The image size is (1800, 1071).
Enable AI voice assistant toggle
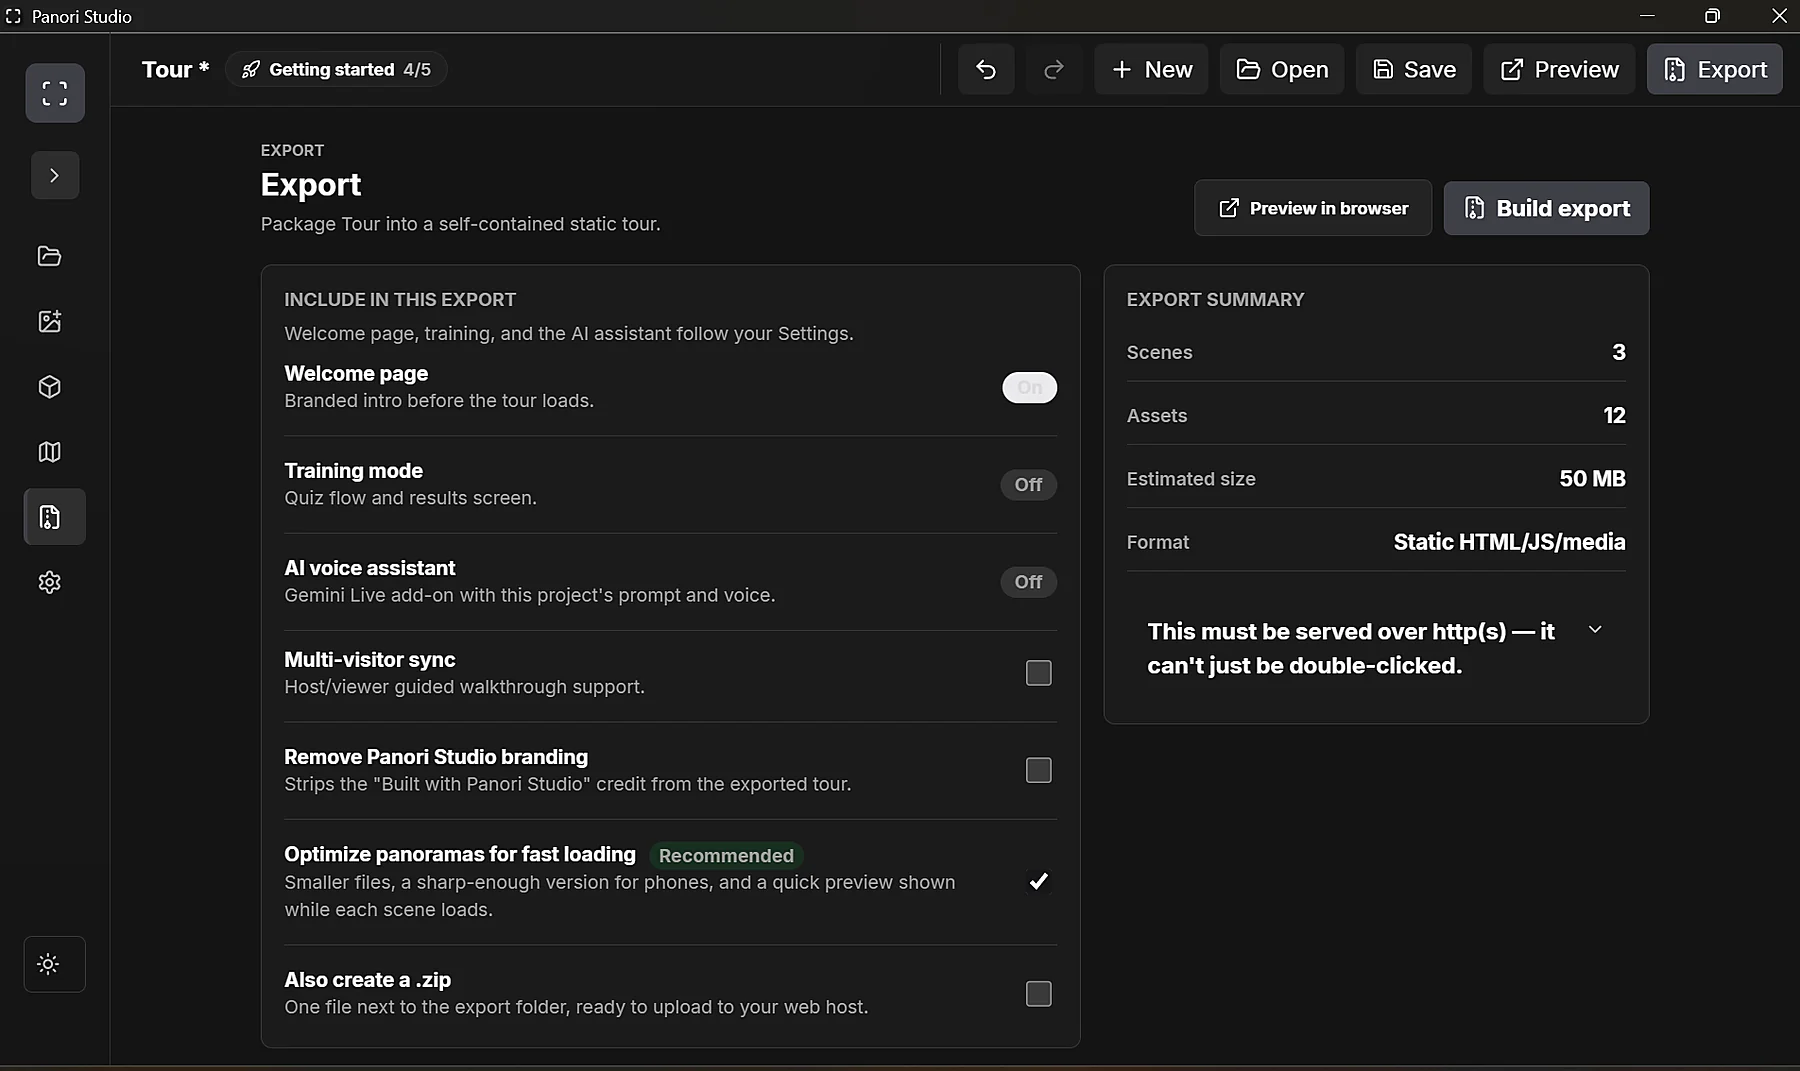click(1028, 582)
